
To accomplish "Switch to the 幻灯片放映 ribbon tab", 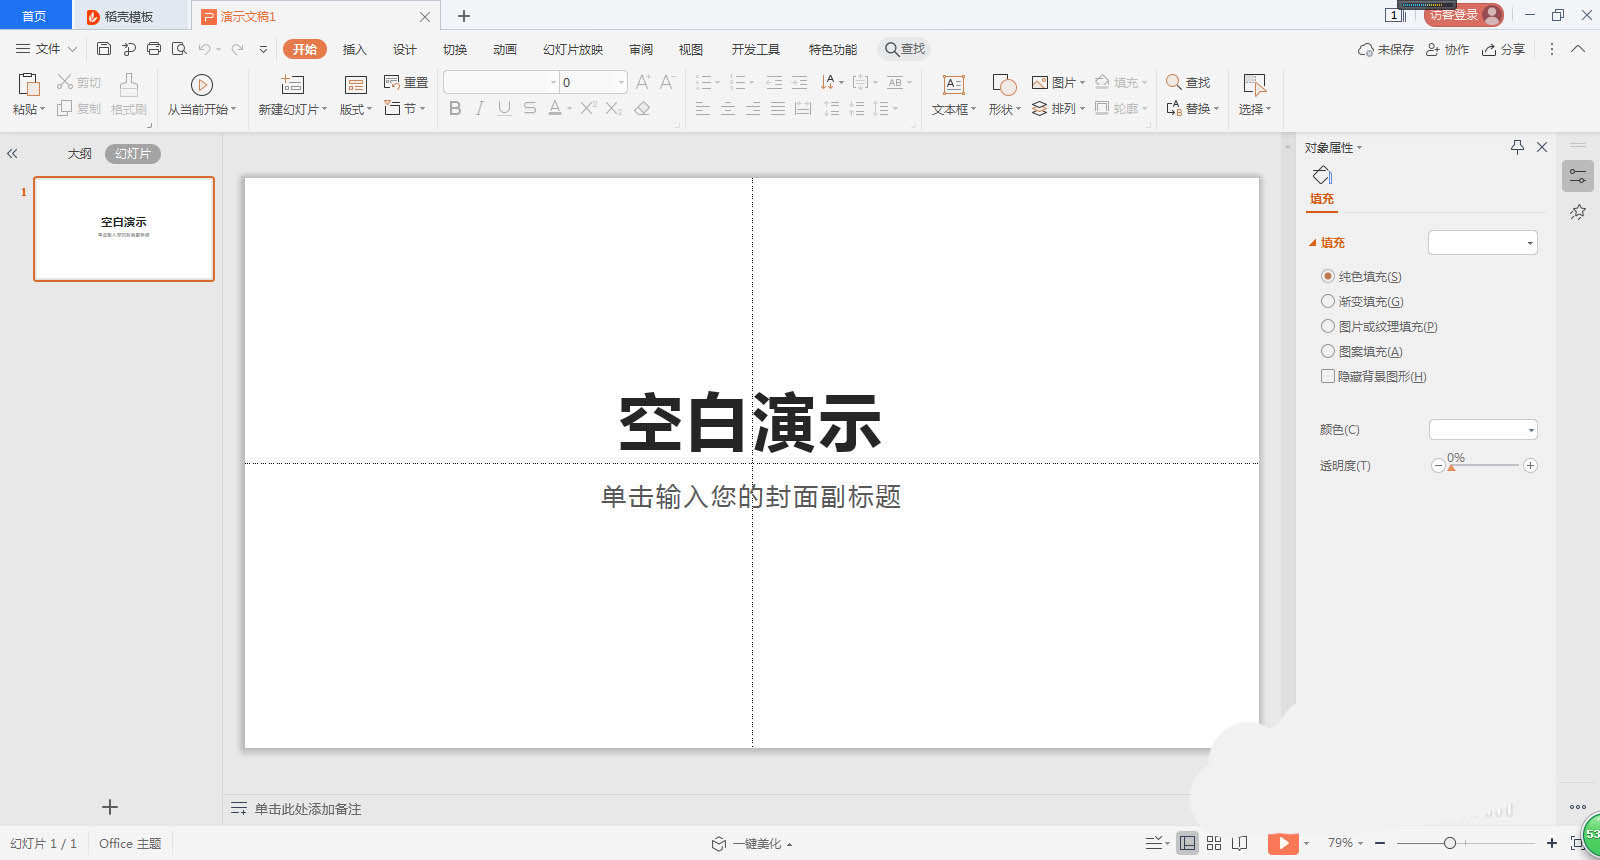I will [573, 49].
